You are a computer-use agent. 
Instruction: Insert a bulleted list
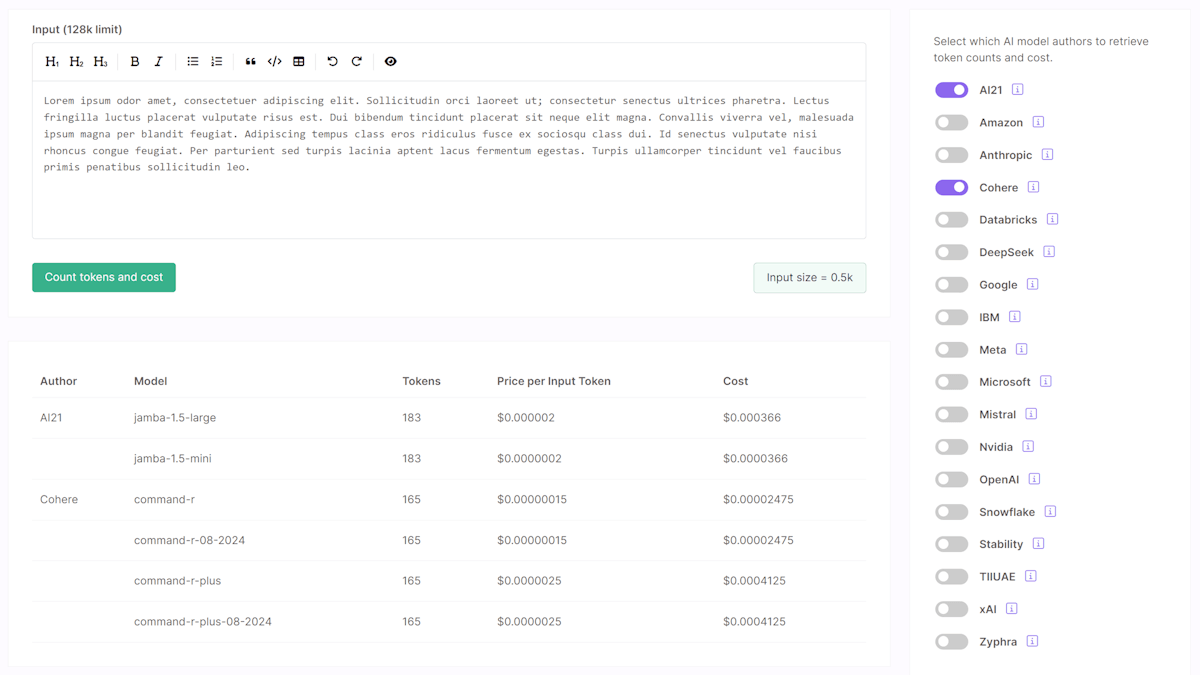coord(193,62)
